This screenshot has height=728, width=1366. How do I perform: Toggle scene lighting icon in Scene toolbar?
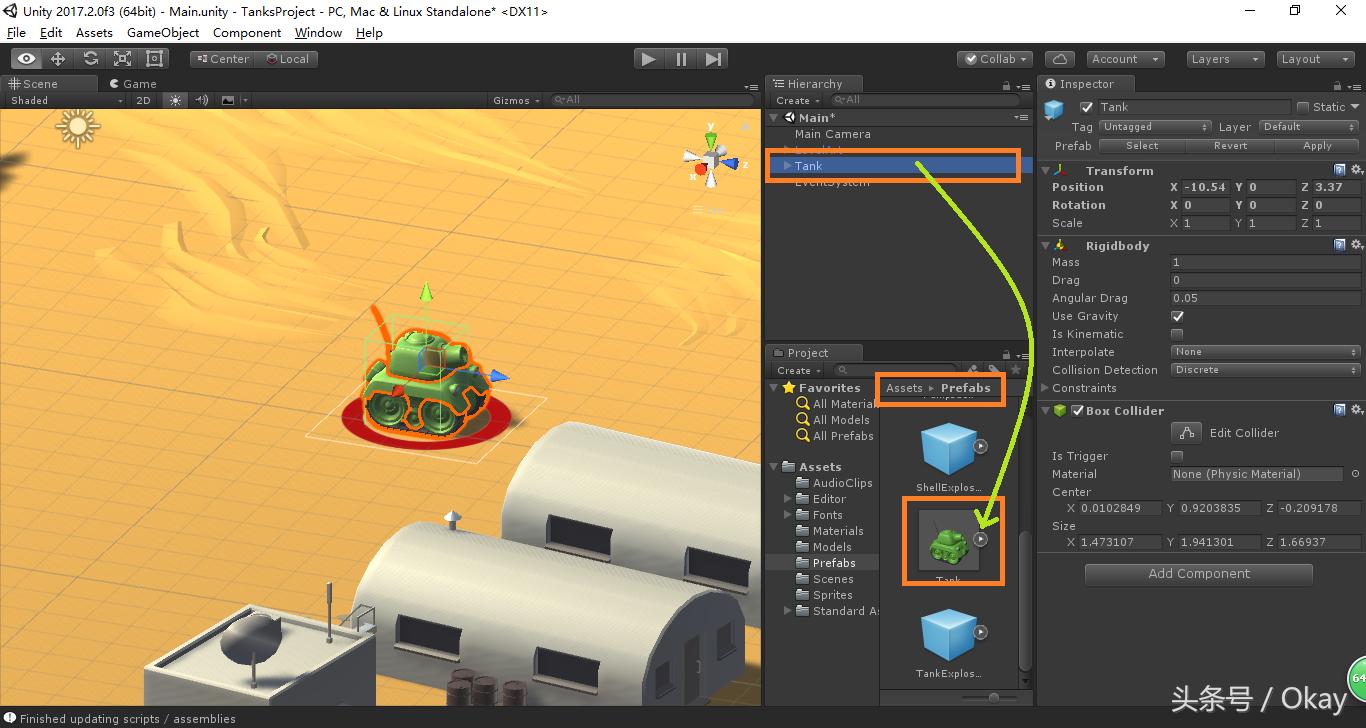[177, 100]
